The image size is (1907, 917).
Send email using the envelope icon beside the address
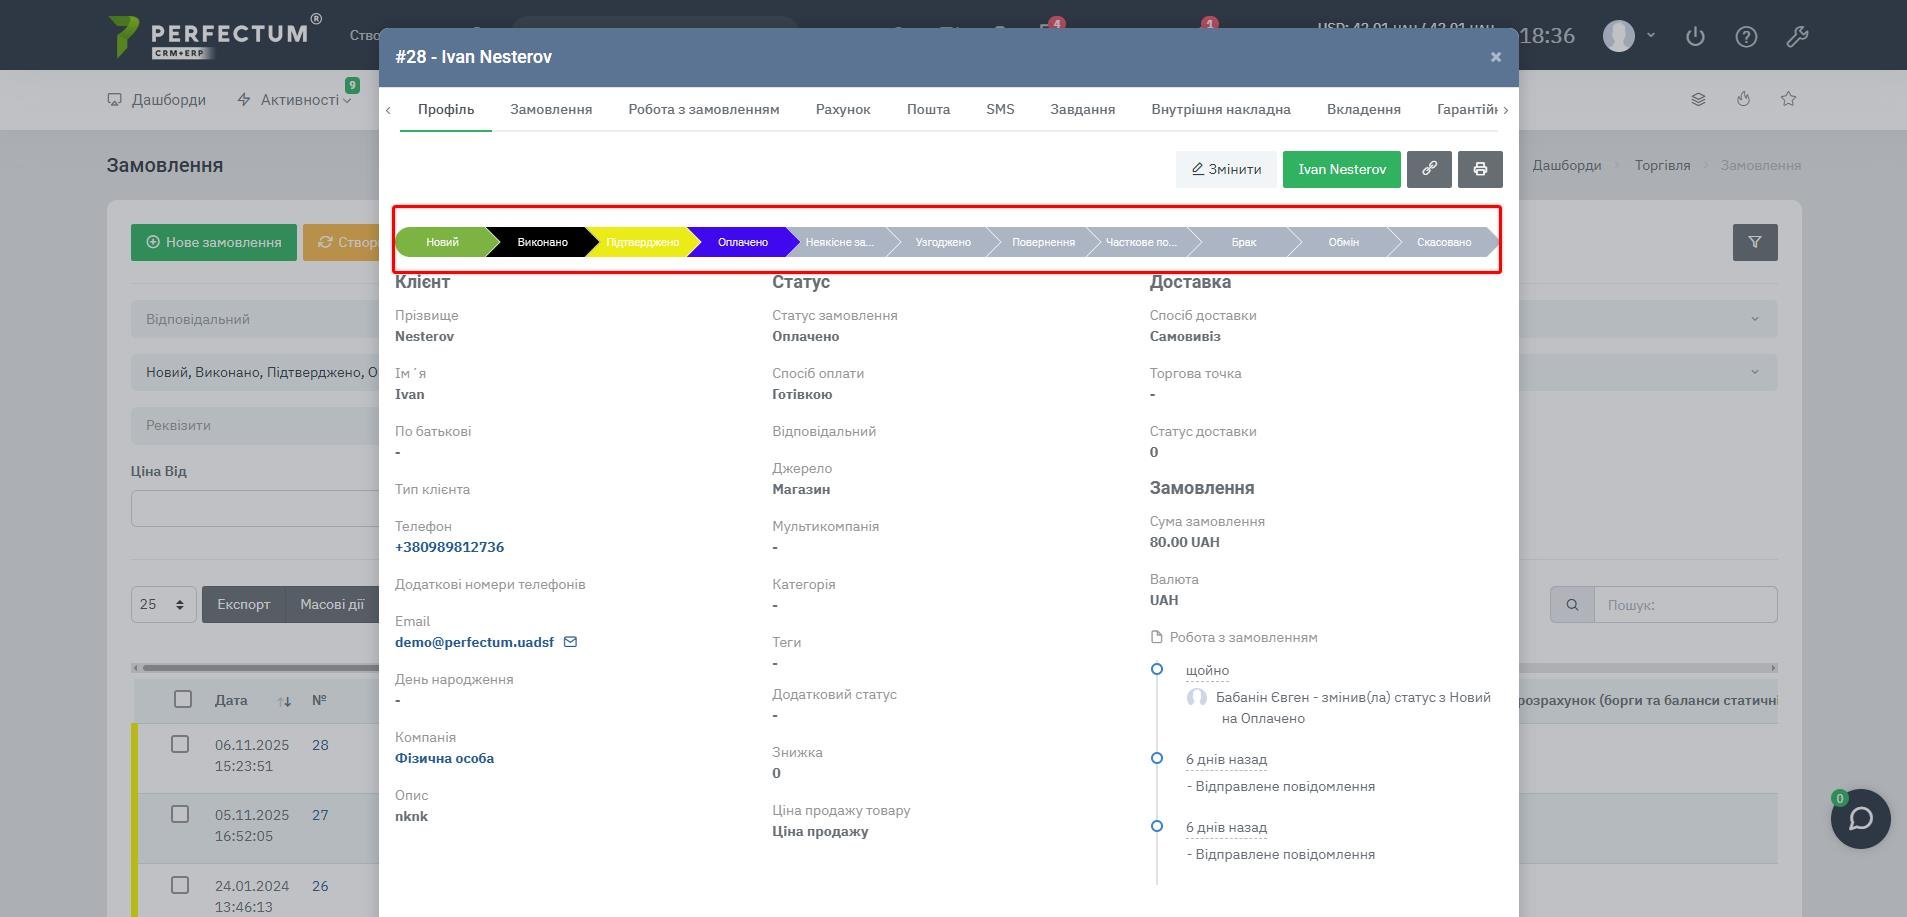(x=570, y=642)
